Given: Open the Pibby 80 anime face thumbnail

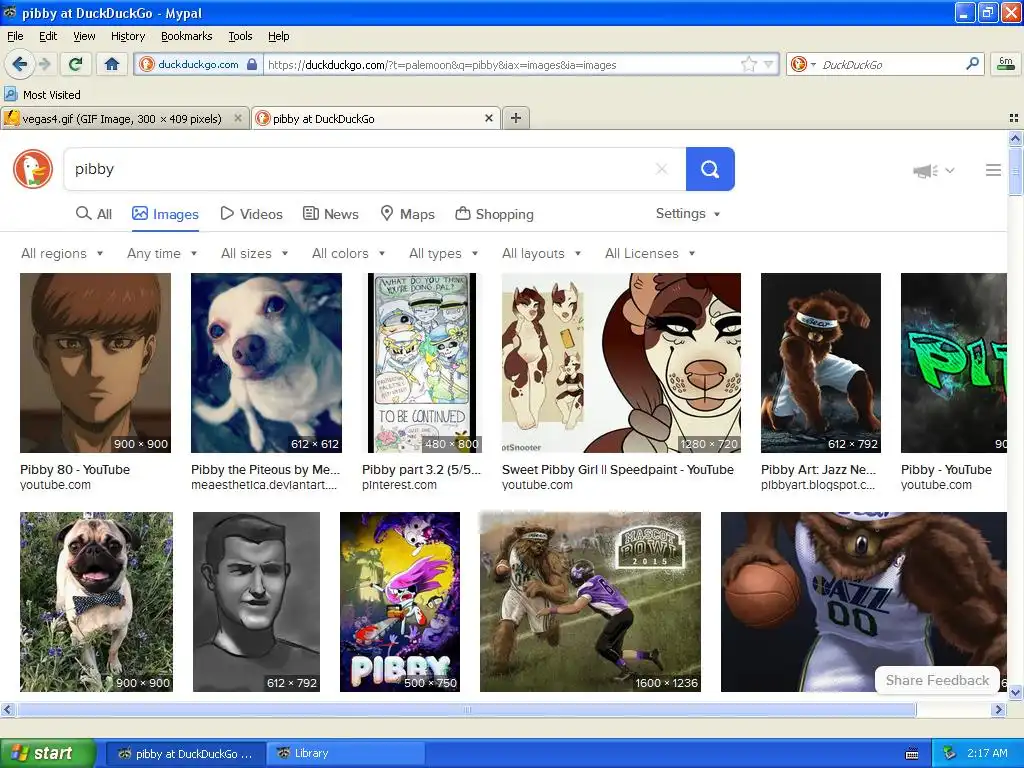Looking at the screenshot, I should tap(95, 363).
